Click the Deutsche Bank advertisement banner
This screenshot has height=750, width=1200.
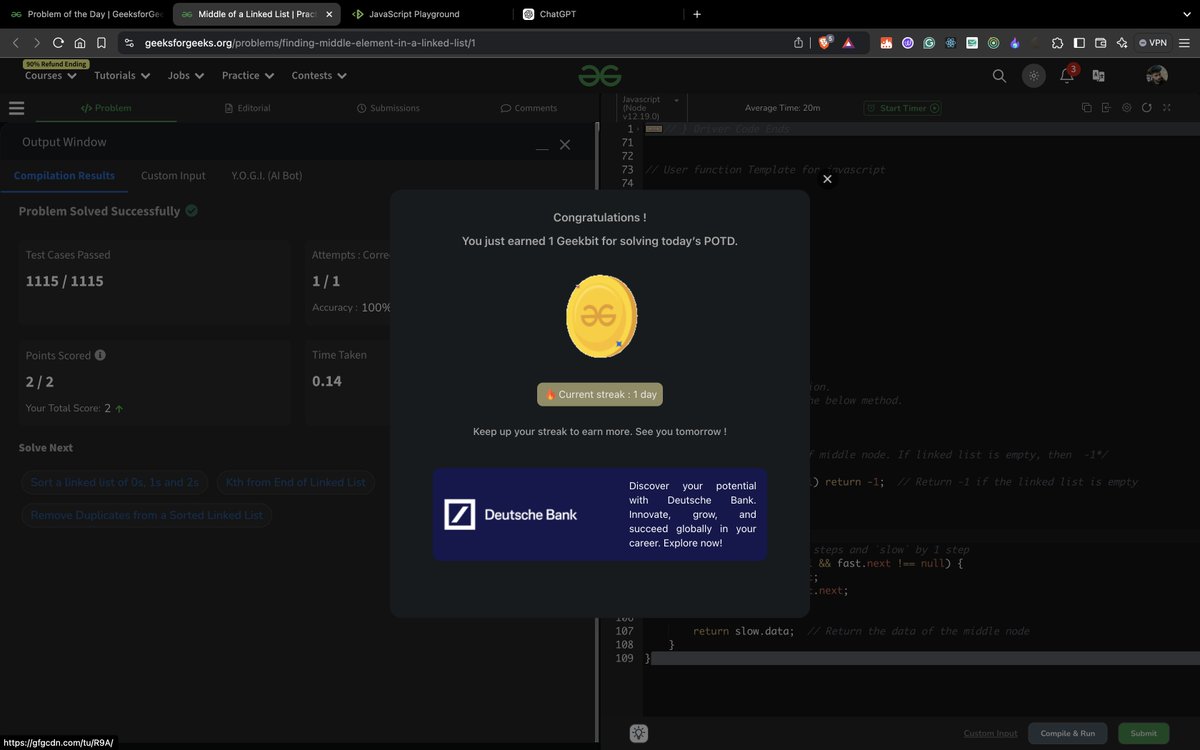599,514
